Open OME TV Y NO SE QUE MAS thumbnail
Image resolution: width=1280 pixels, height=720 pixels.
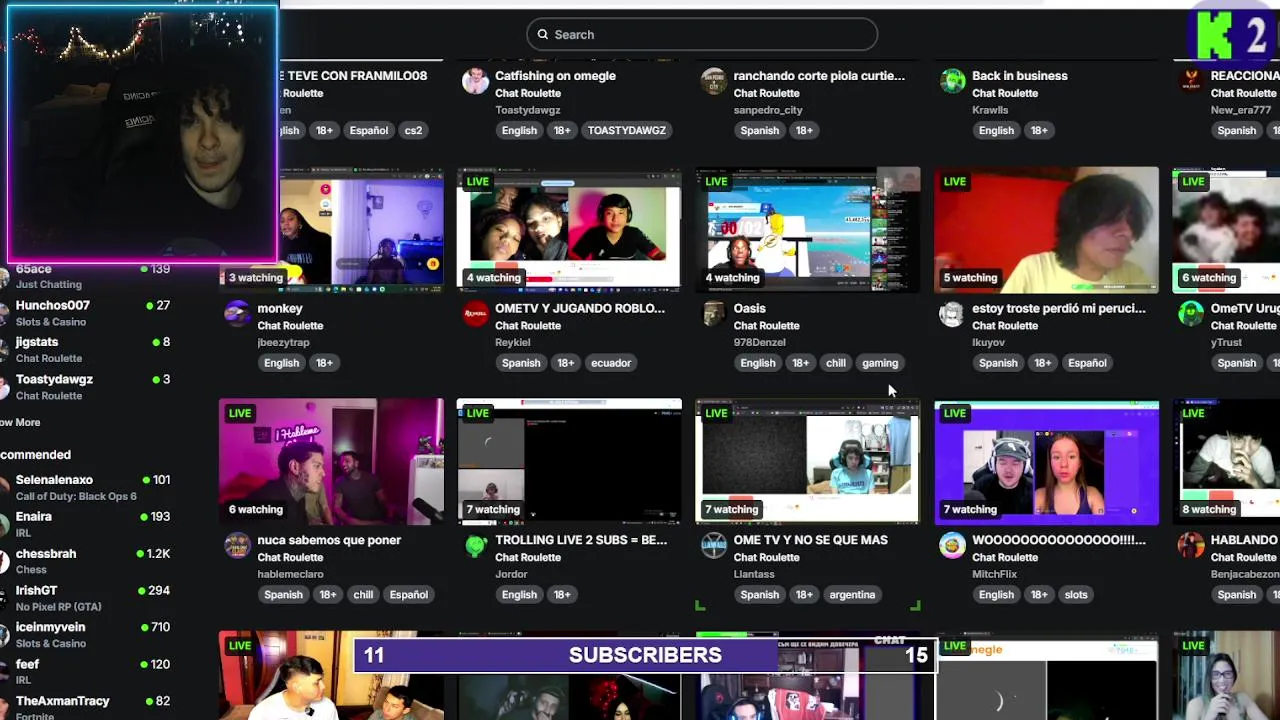point(807,461)
